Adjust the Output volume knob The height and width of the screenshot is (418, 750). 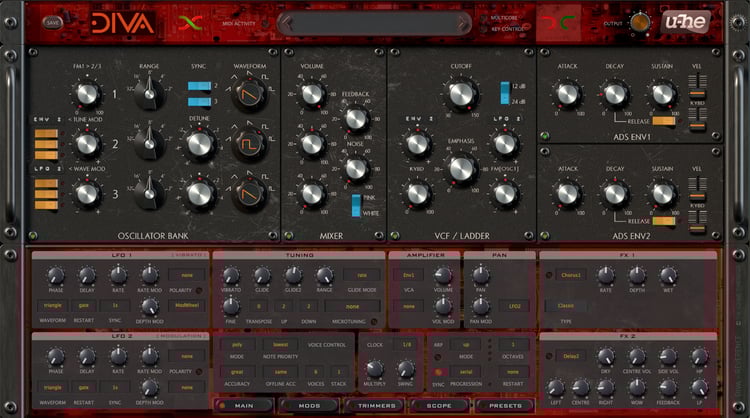tap(640, 22)
